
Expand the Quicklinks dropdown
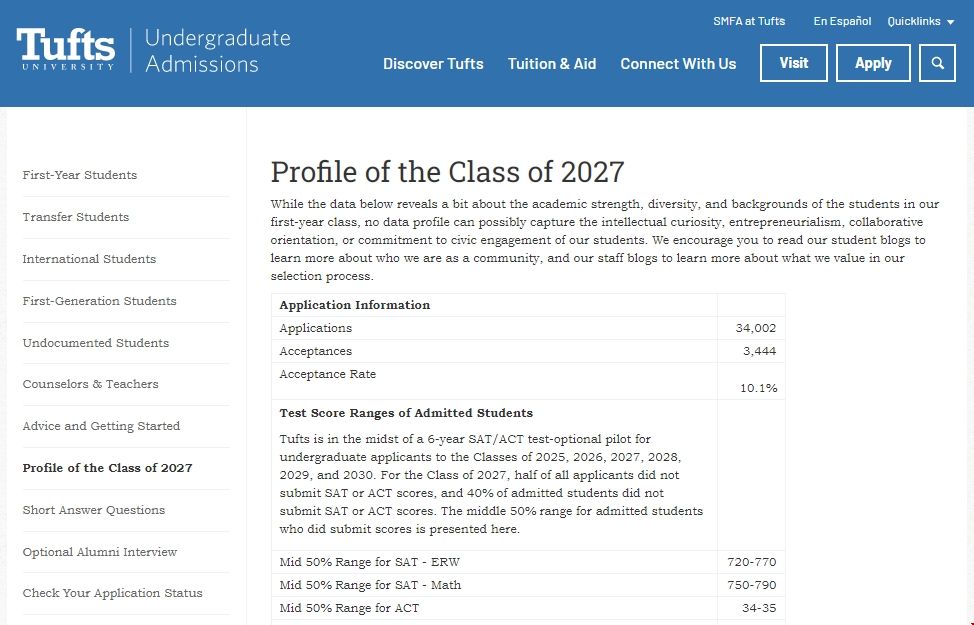[x=920, y=21]
